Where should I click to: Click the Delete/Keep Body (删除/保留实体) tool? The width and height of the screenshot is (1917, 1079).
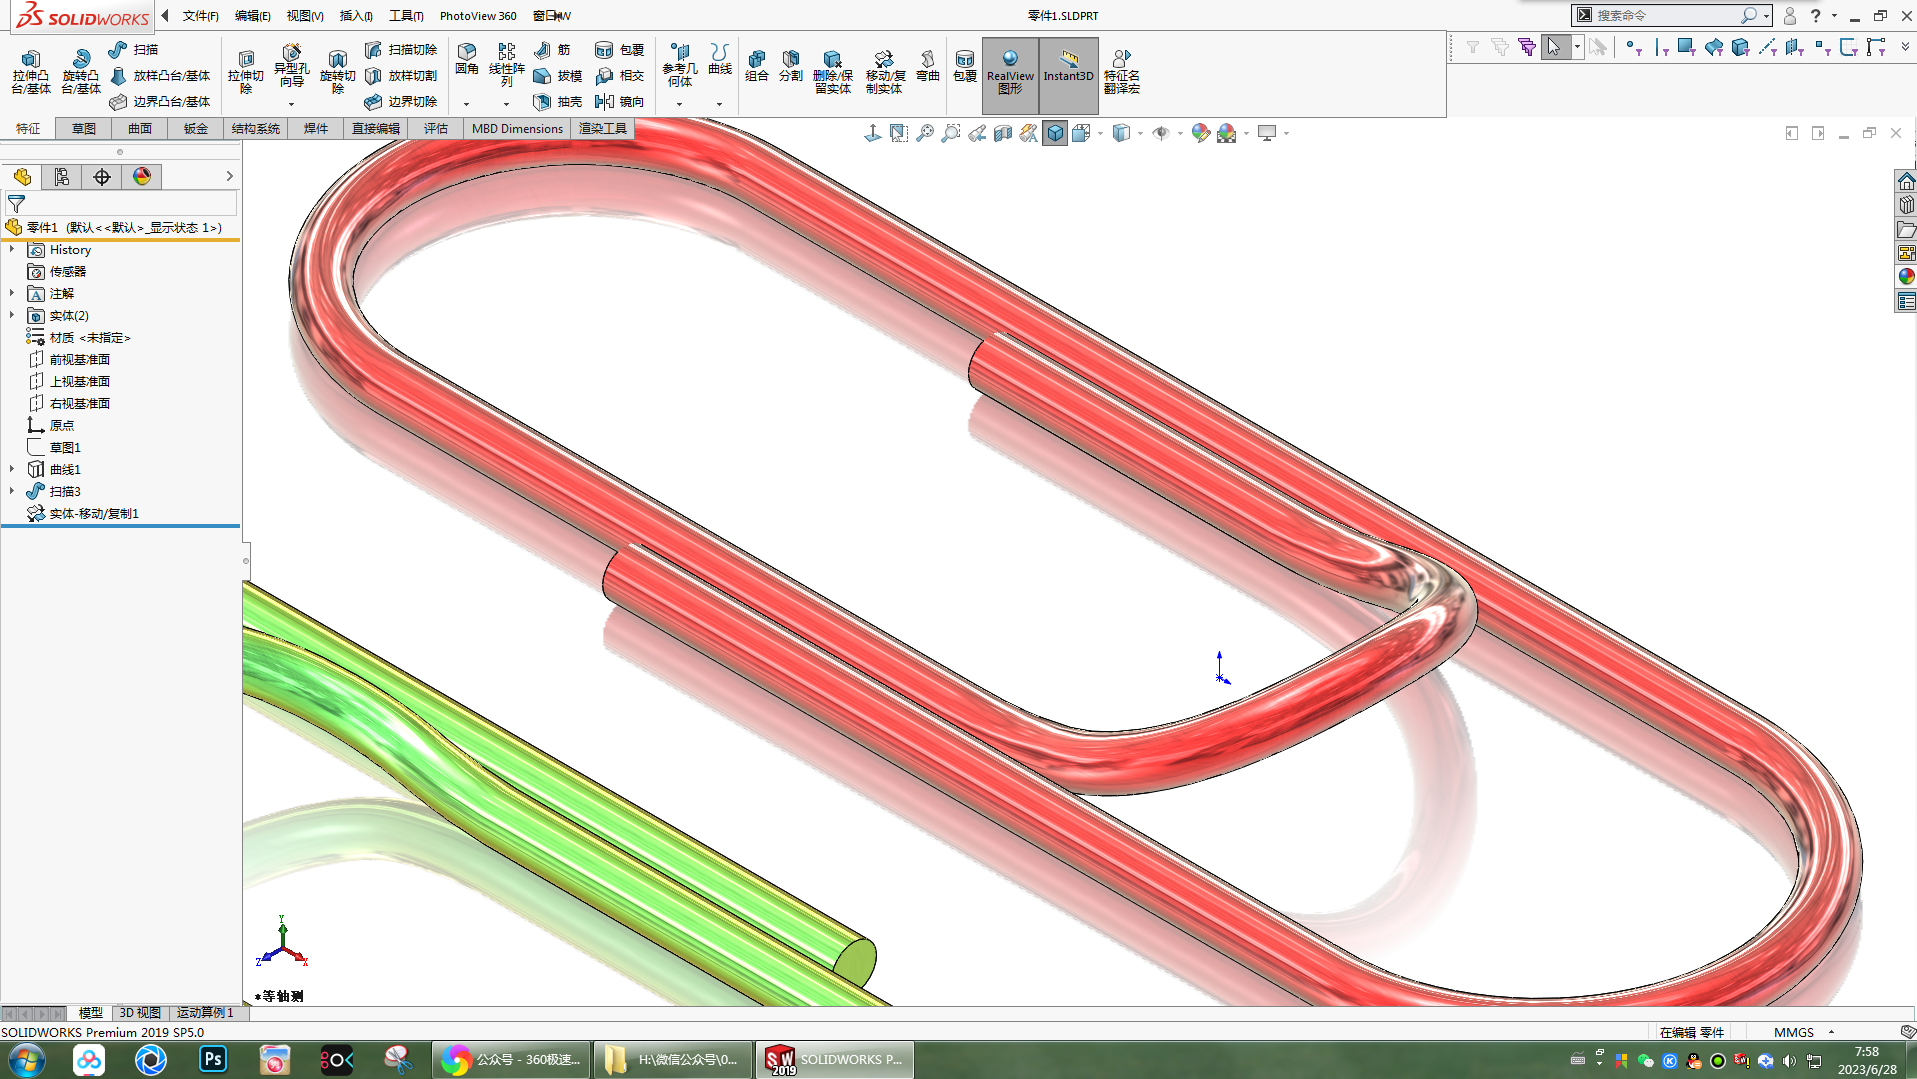(832, 71)
